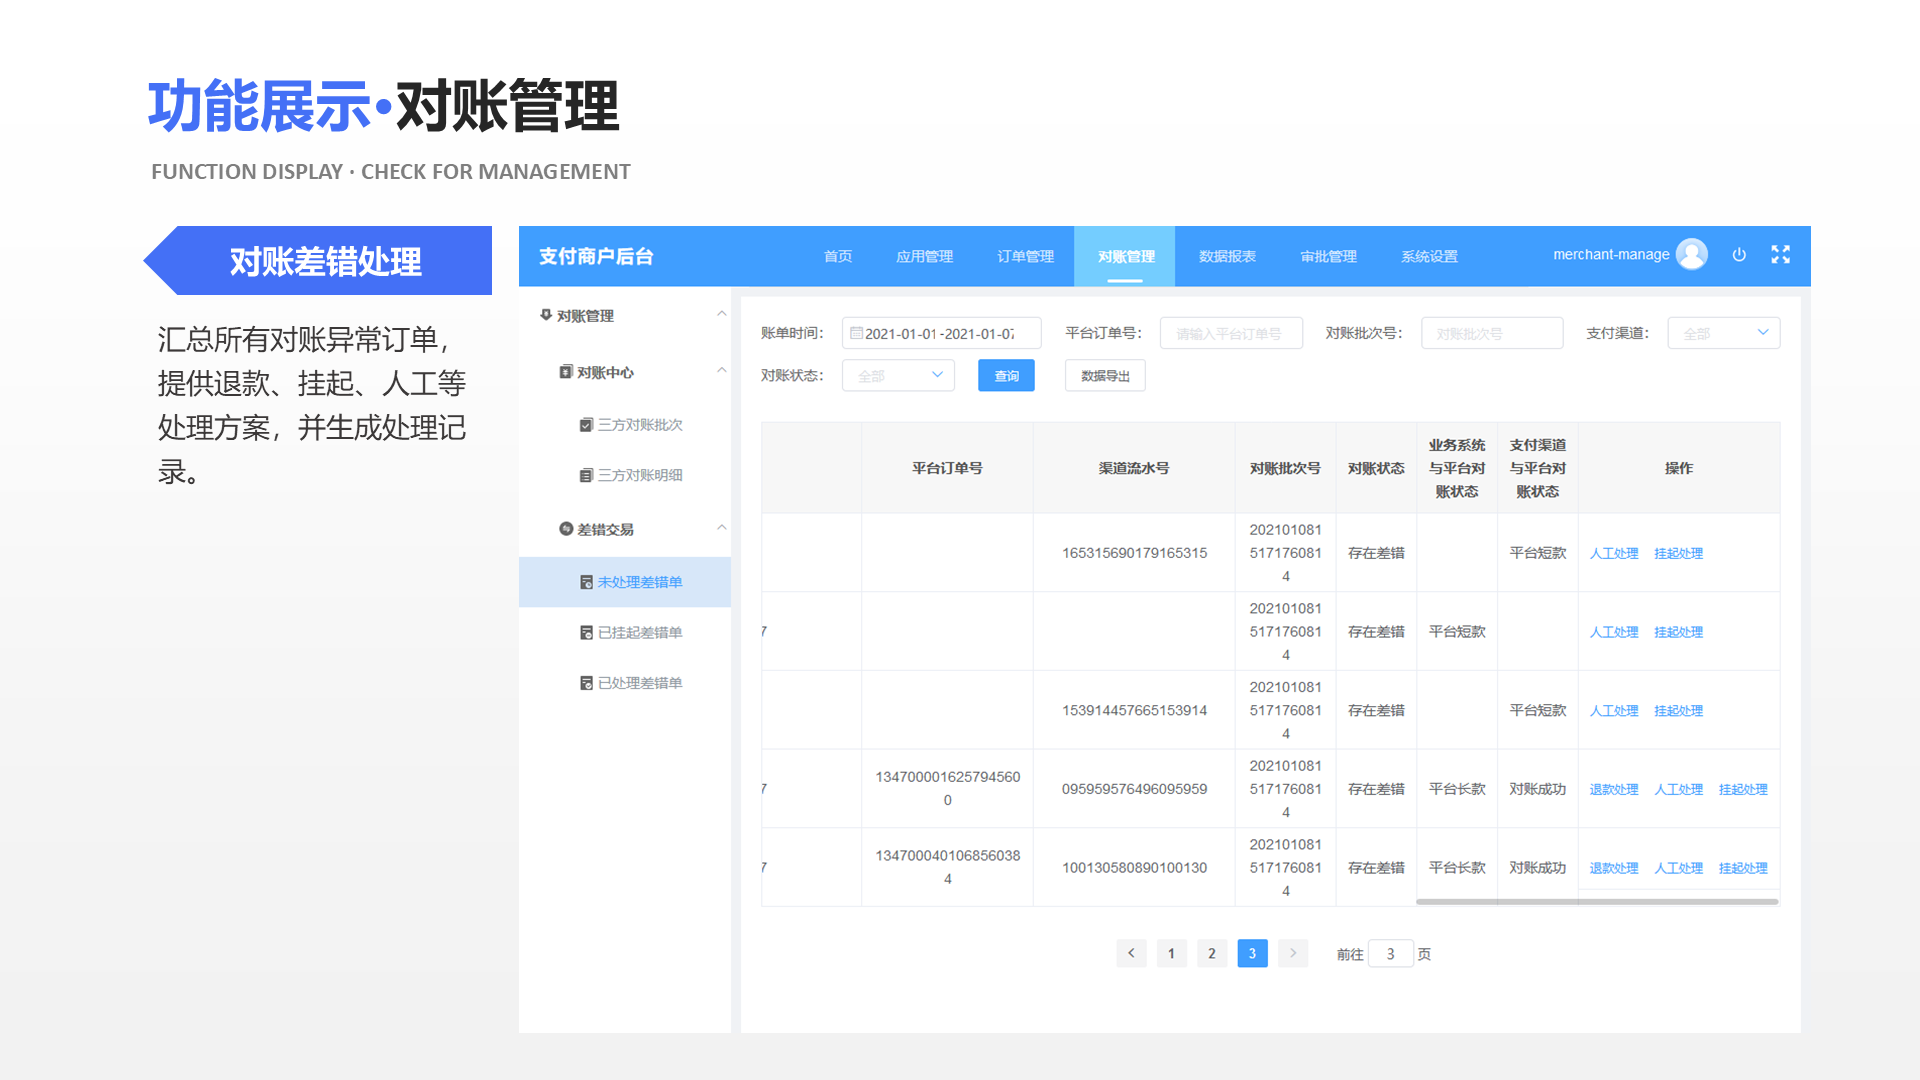Click the 三方对账明细 document icon
The image size is (1920, 1080).
(x=585, y=475)
